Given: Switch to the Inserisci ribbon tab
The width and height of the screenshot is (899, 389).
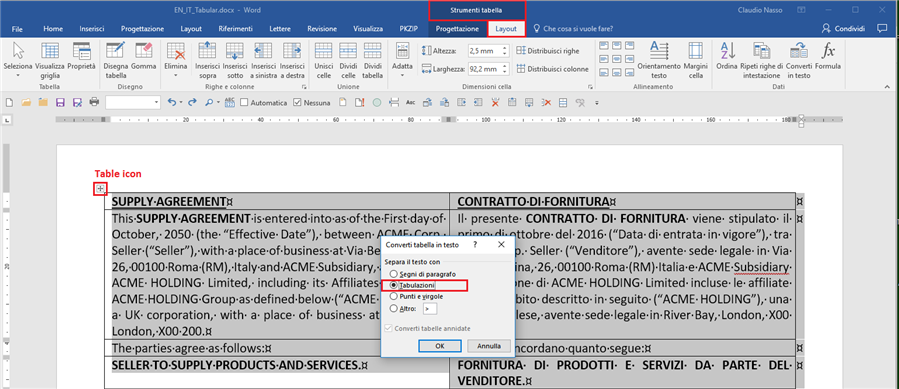Looking at the screenshot, I should tap(92, 29).
